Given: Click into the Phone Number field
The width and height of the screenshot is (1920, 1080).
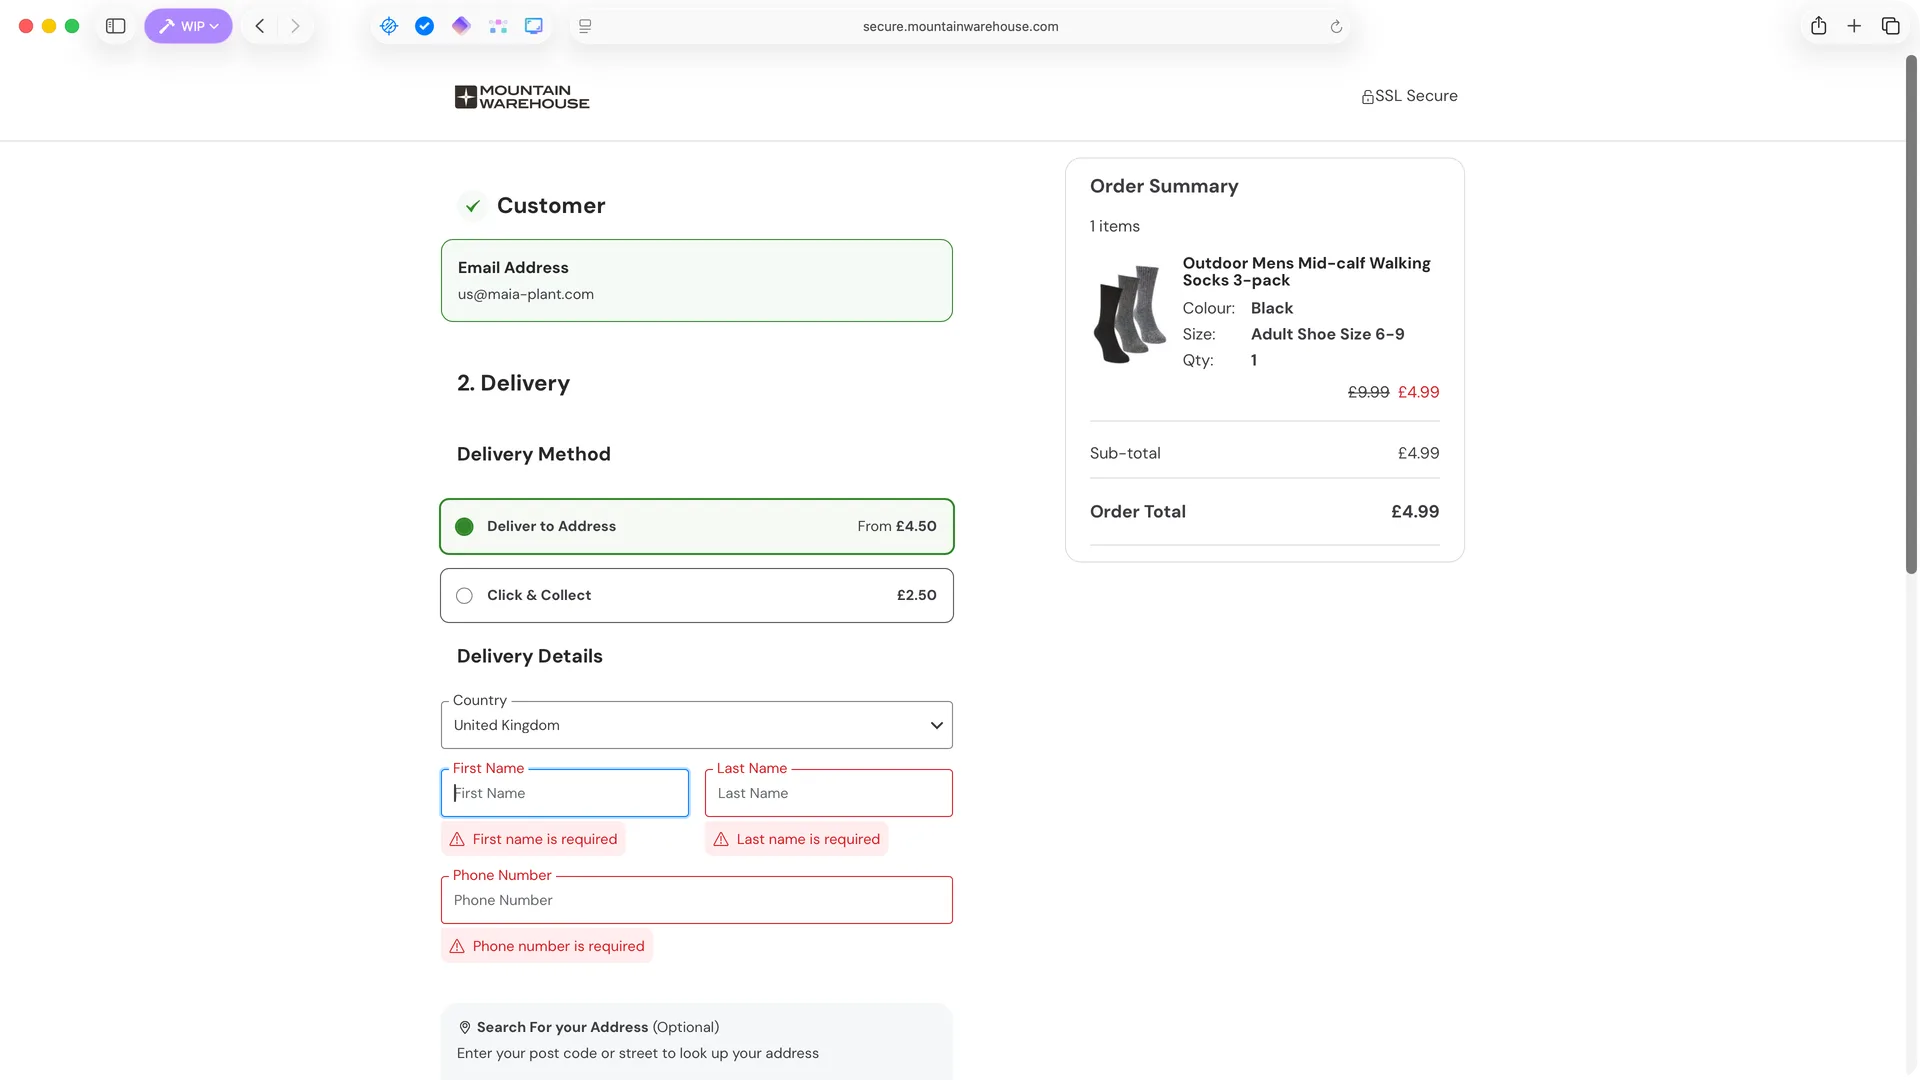Looking at the screenshot, I should tap(696, 900).
